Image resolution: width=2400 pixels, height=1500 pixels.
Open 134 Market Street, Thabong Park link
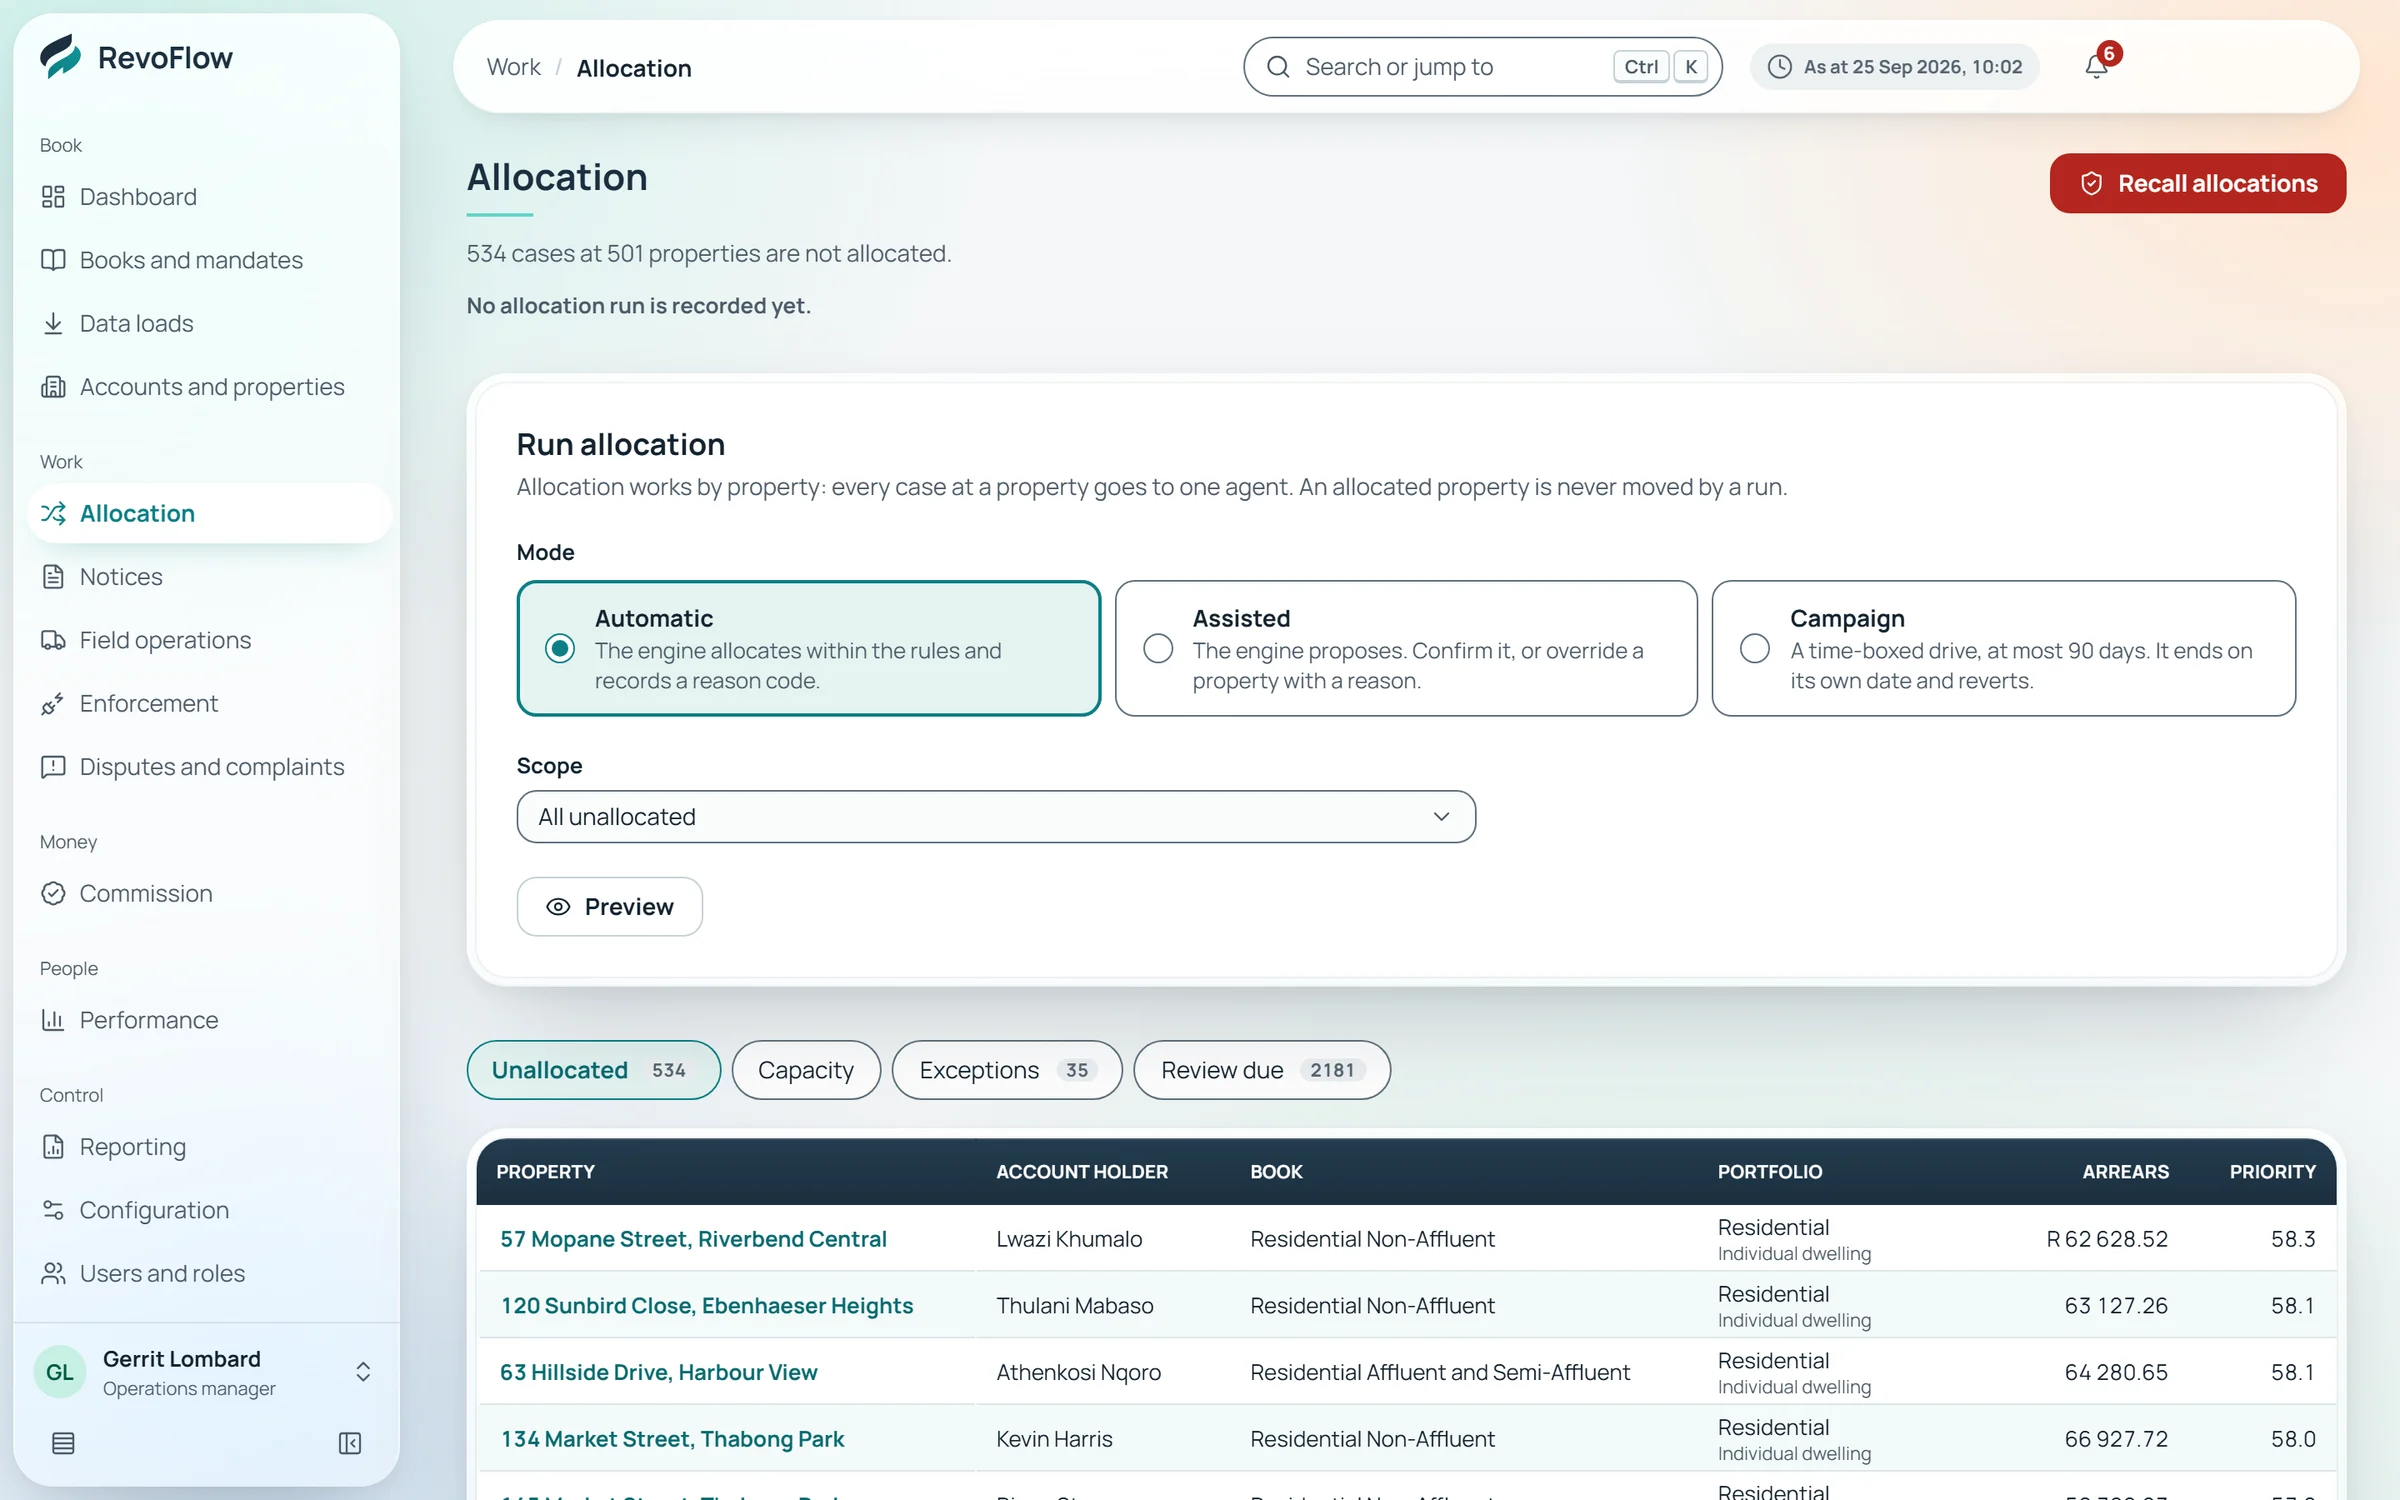(672, 1439)
